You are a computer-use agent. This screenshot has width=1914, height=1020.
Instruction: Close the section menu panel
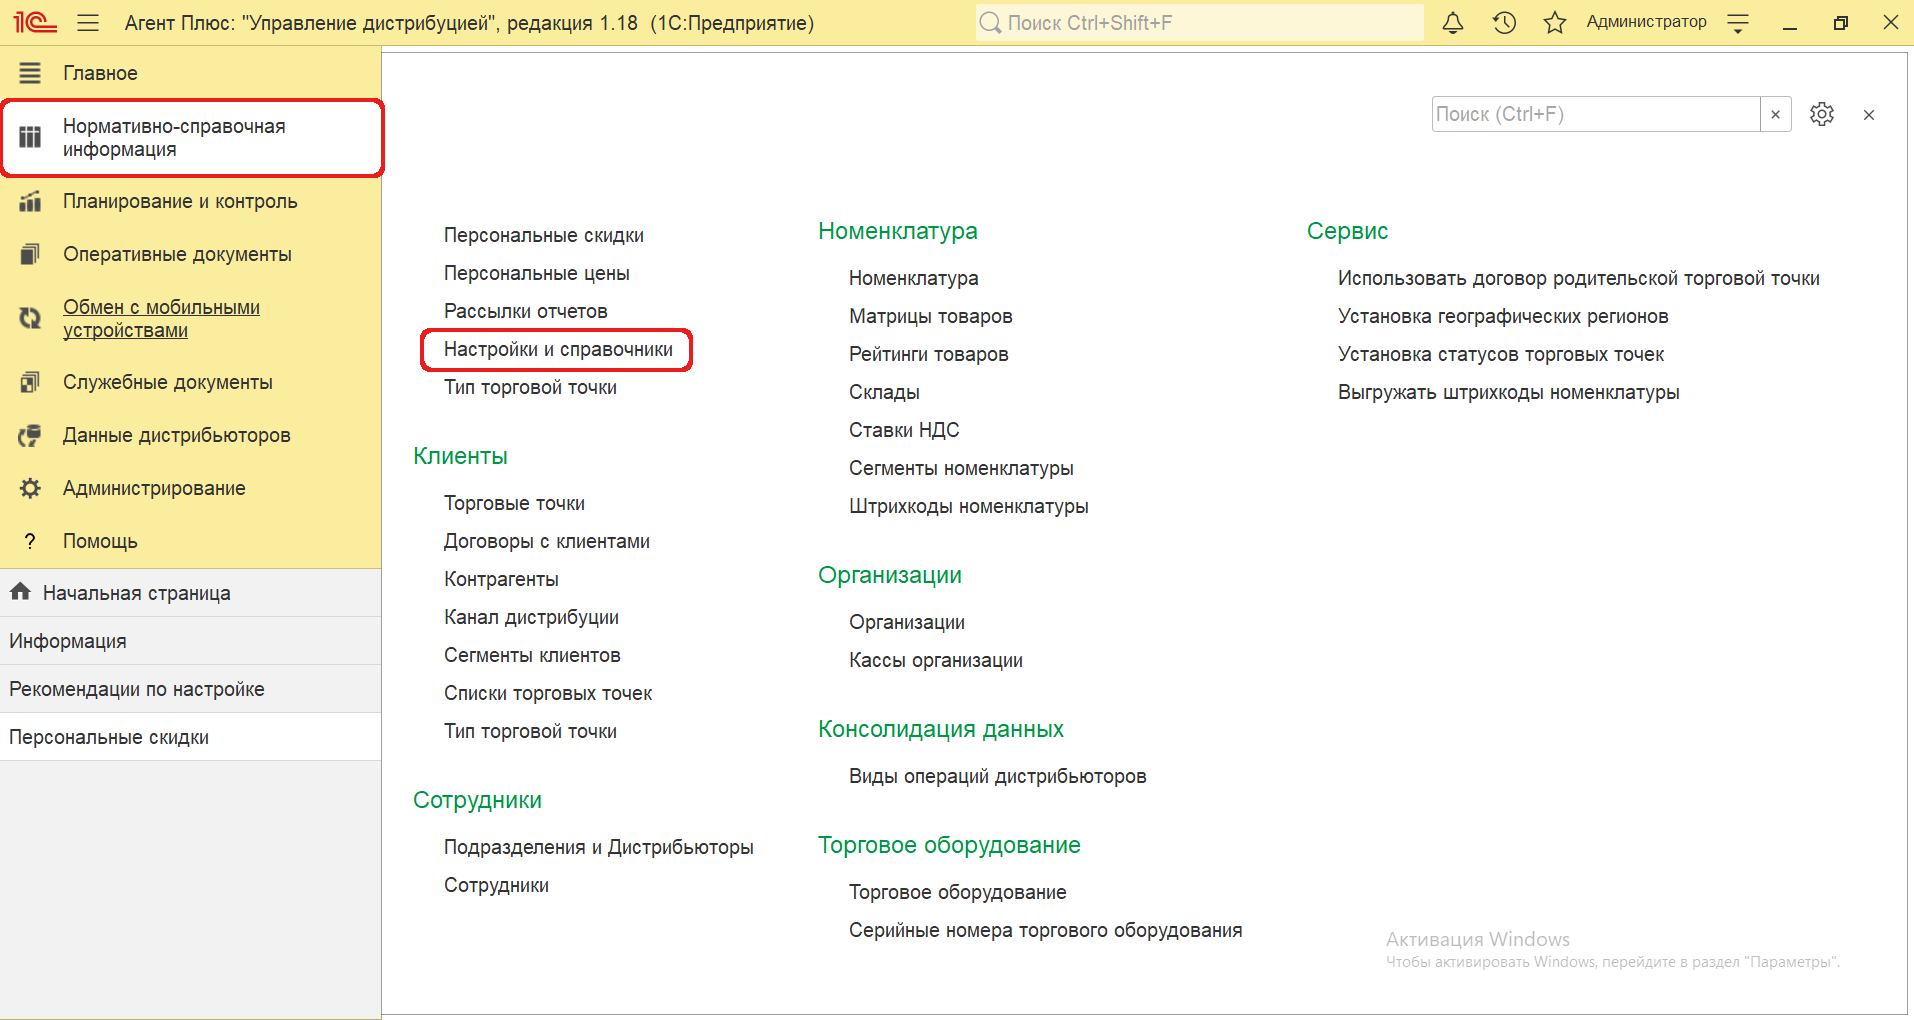[1868, 115]
